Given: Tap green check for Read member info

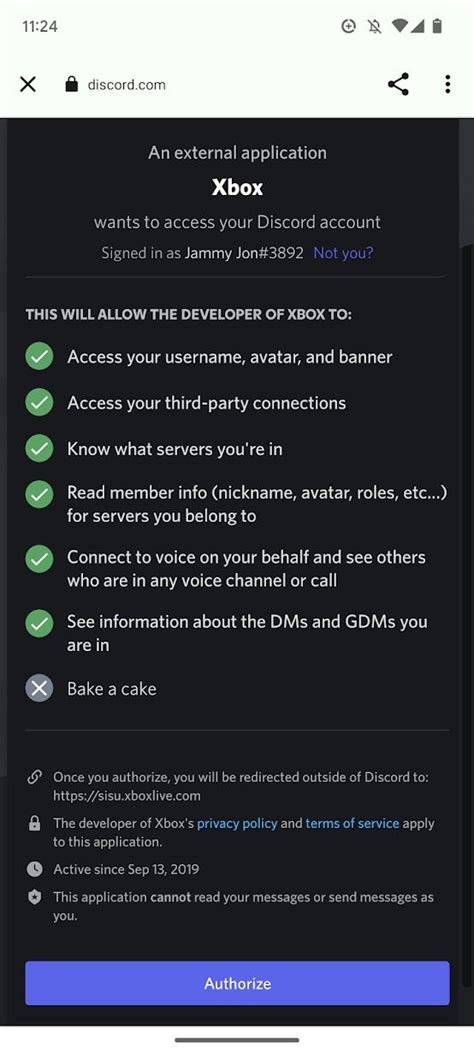Looking at the screenshot, I should [x=40, y=495].
